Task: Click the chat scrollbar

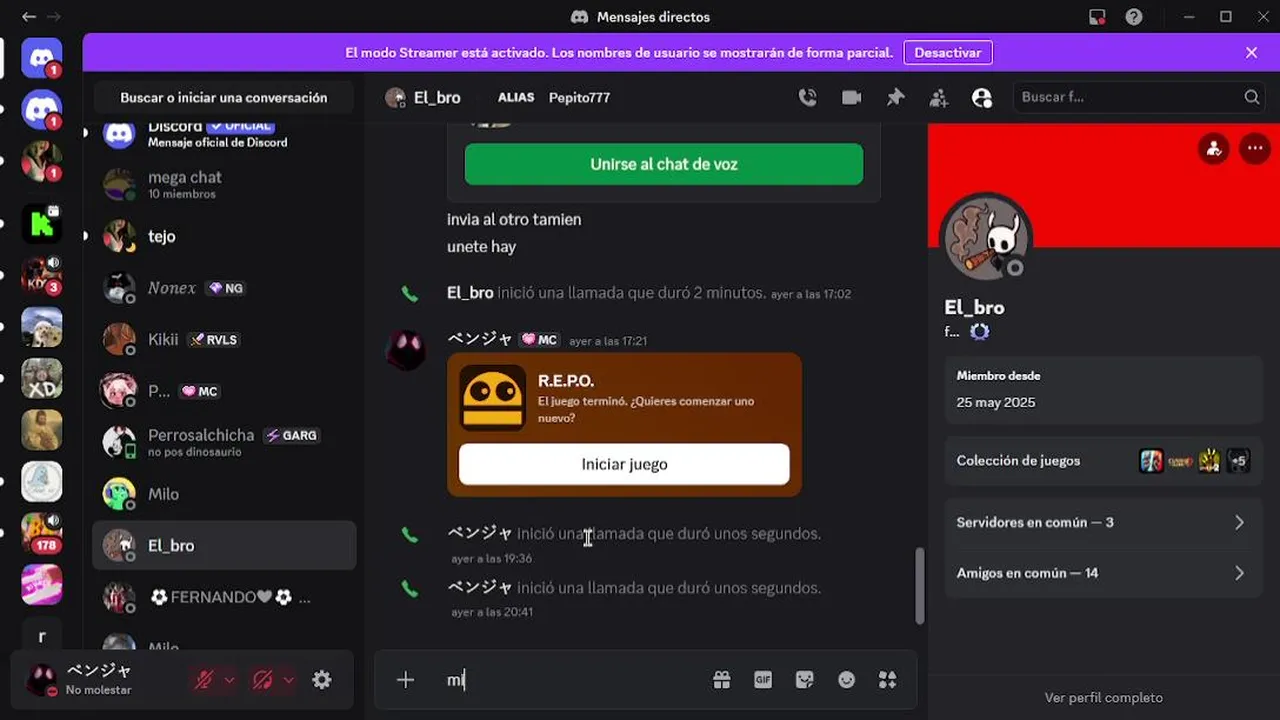Action: (920, 586)
